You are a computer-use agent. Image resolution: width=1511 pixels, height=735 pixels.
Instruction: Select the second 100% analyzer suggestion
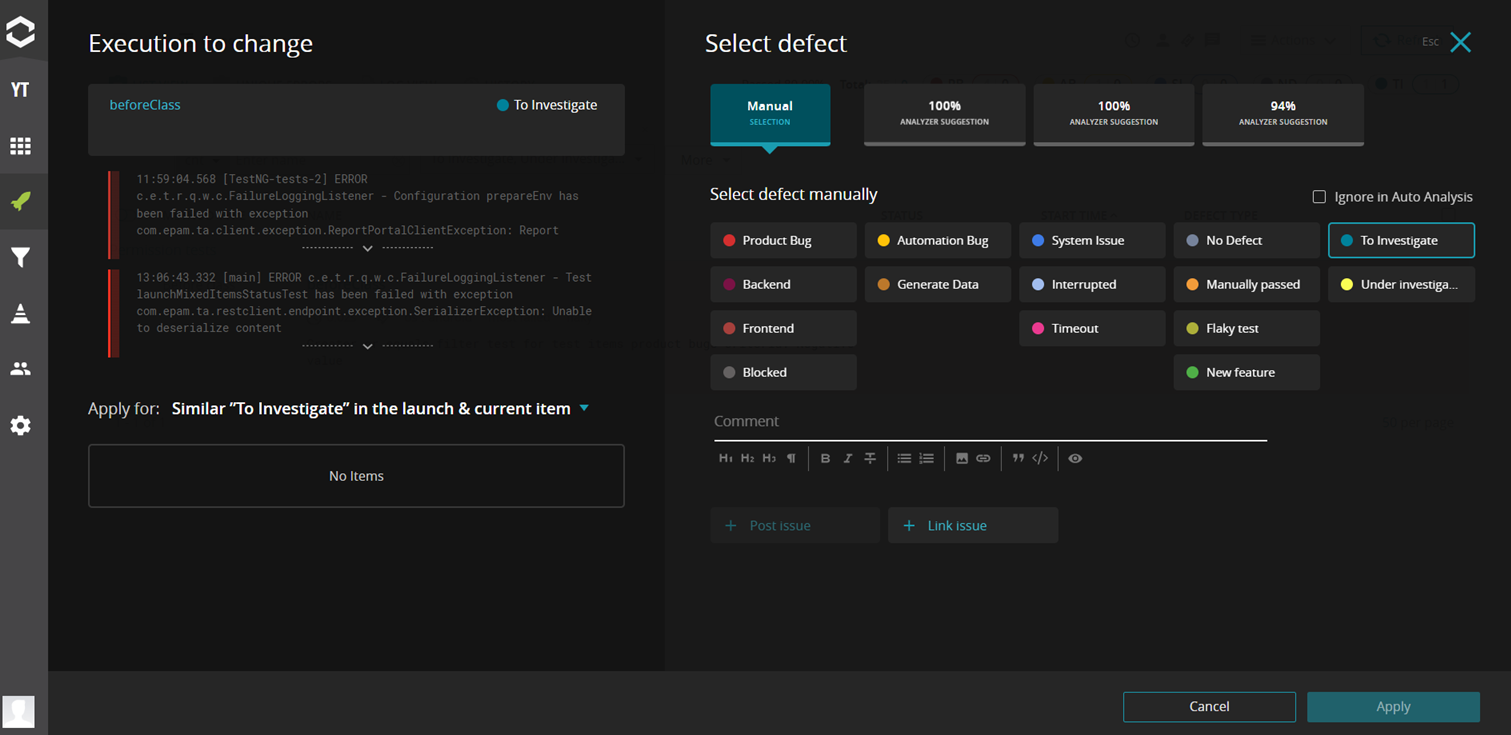coord(1113,113)
